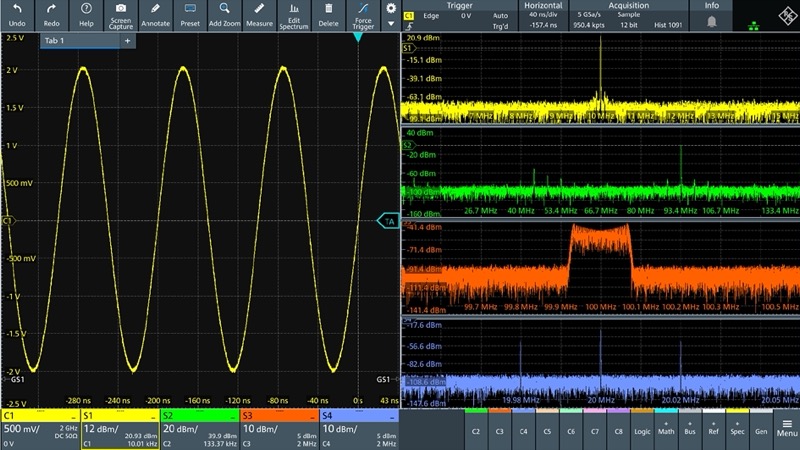Take a Screen Capture
This screenshot has width=800, height=450.
[x=121, y=14]
